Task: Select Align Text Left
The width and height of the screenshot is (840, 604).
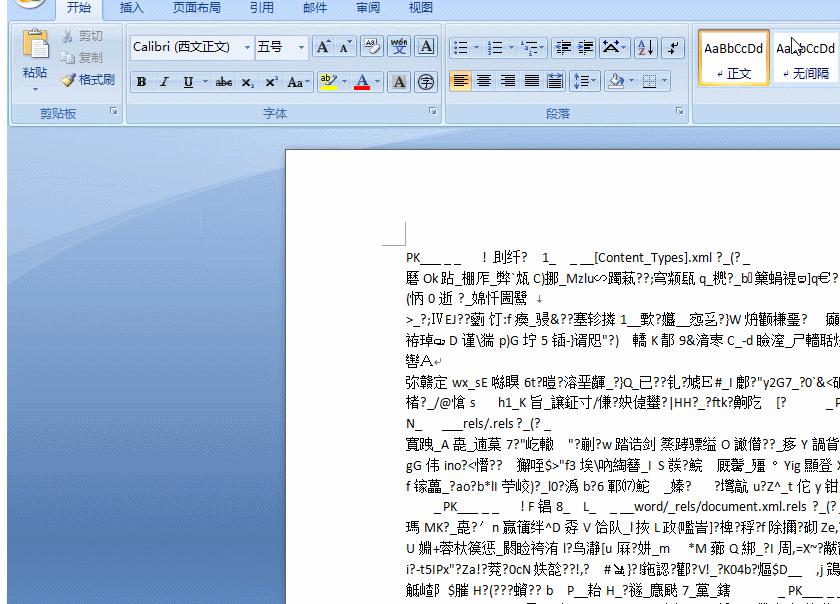Action: (x=460, y=81)
